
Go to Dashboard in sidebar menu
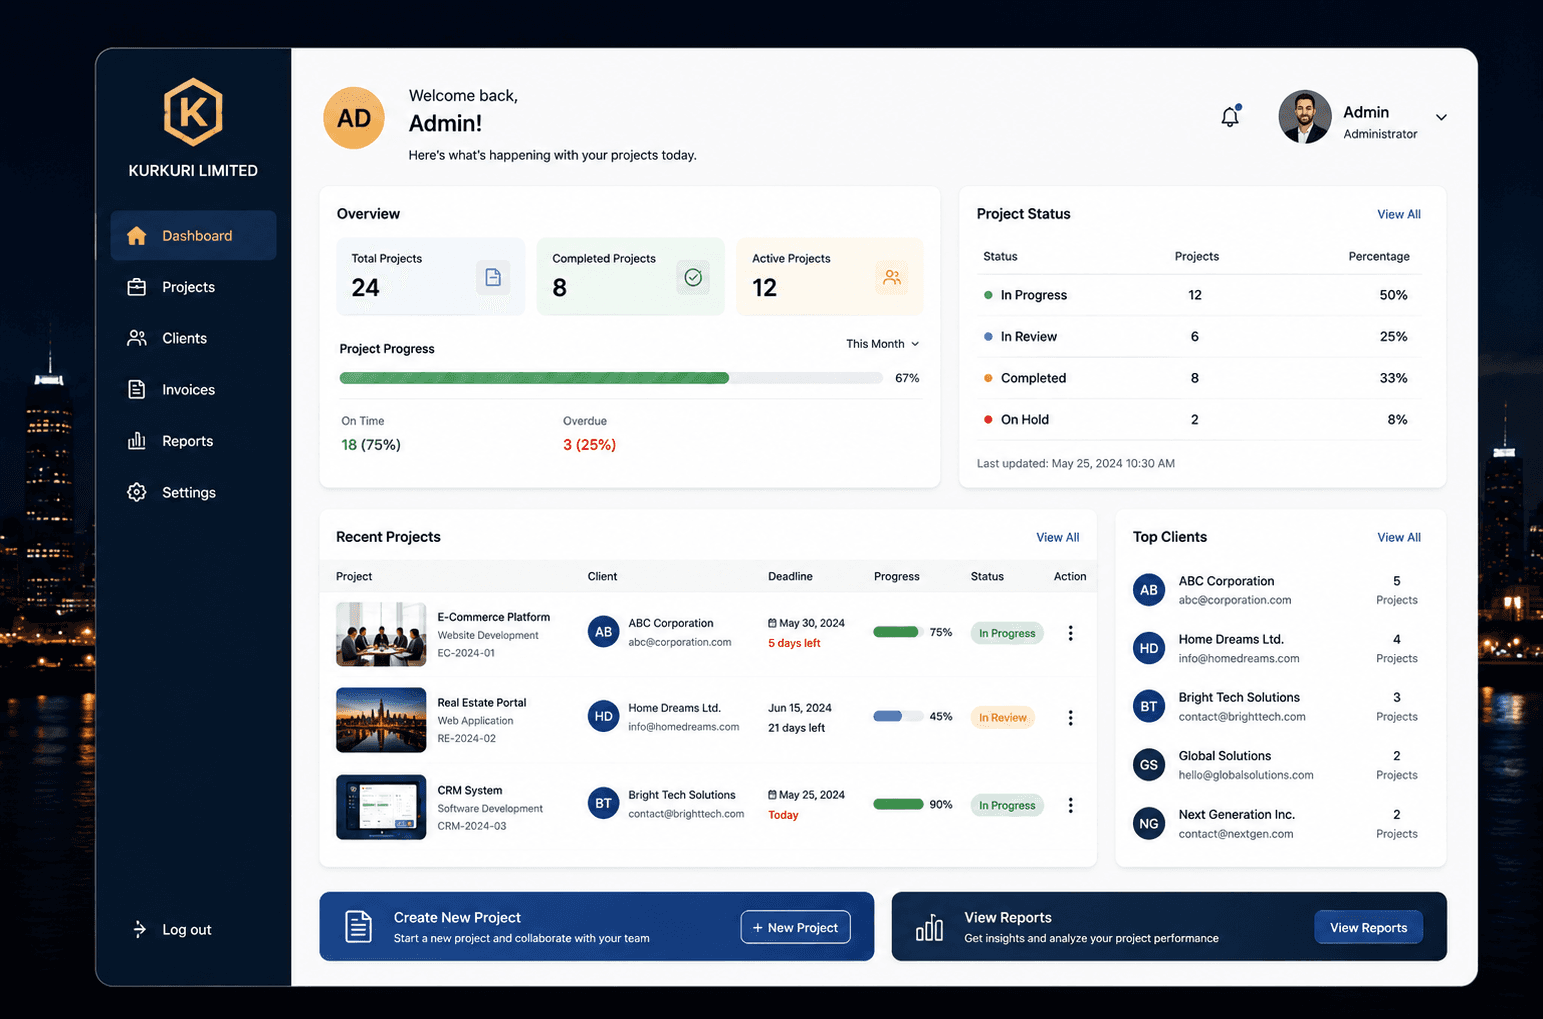[x=193, y=236]
